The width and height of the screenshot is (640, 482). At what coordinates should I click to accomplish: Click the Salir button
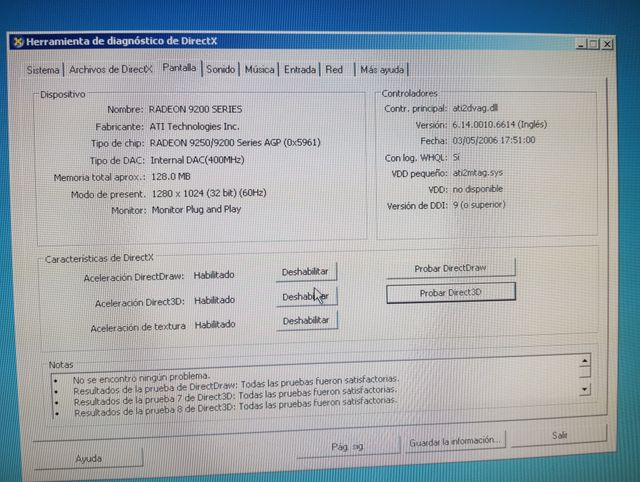pos(560,435)
